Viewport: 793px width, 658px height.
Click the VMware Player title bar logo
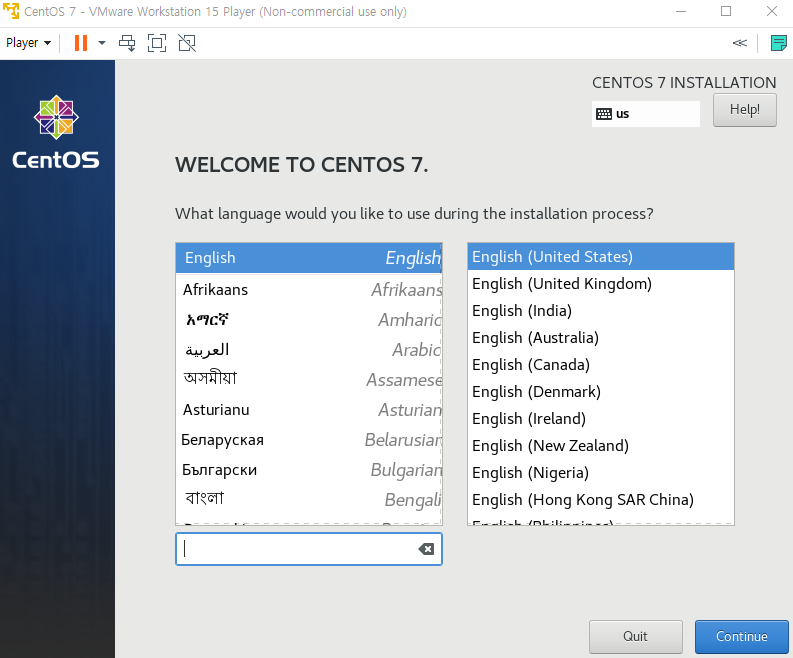click(x=11, y=11)
